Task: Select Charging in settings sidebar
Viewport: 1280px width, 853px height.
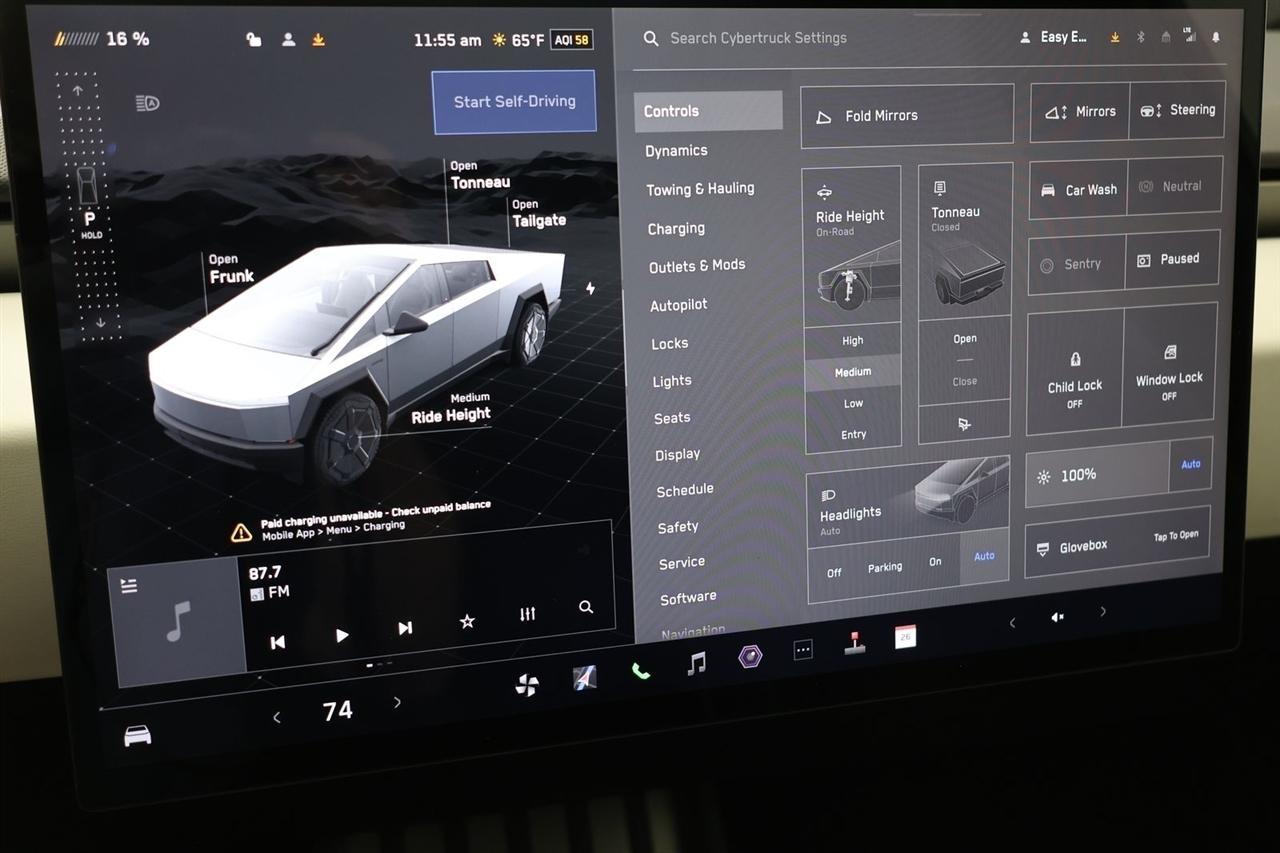Action: click(x=676, y=229)
